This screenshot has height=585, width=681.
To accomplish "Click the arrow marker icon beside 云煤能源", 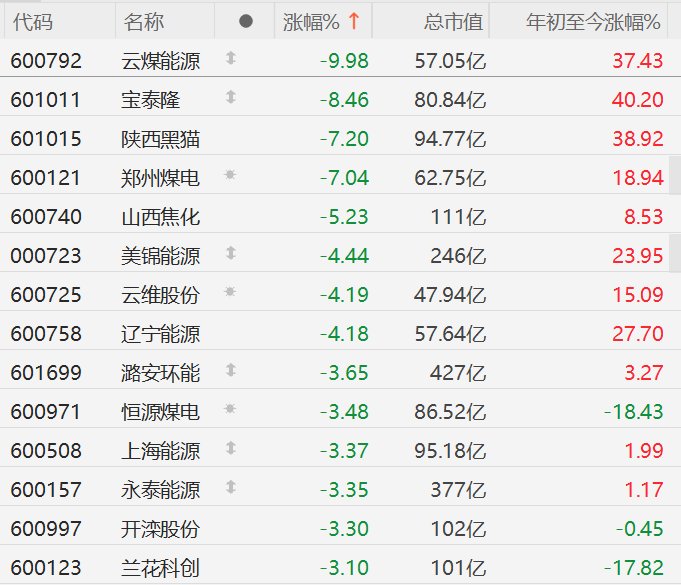I will (231, 60).
